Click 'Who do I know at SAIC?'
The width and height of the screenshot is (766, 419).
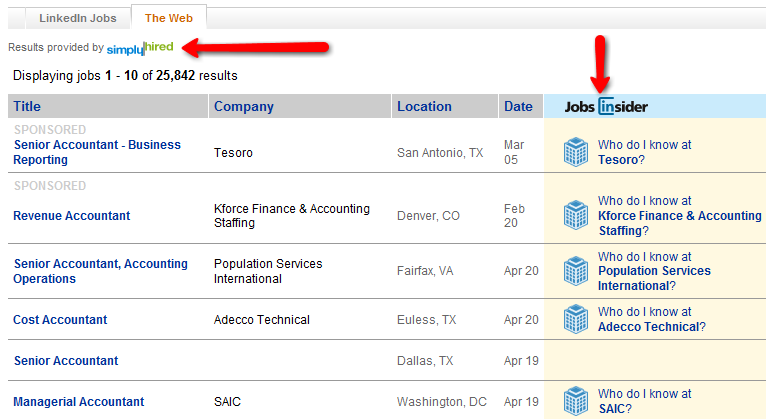point(644,401)
